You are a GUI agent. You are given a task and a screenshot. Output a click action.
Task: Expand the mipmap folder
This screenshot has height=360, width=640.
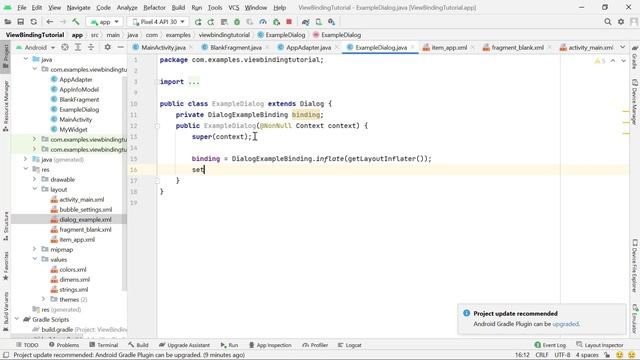point(35,249)
